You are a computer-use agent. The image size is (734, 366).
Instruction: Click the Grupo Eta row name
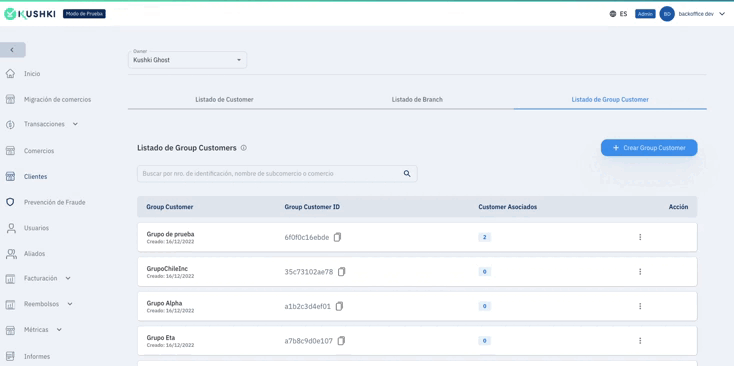(x=161, y=338)
